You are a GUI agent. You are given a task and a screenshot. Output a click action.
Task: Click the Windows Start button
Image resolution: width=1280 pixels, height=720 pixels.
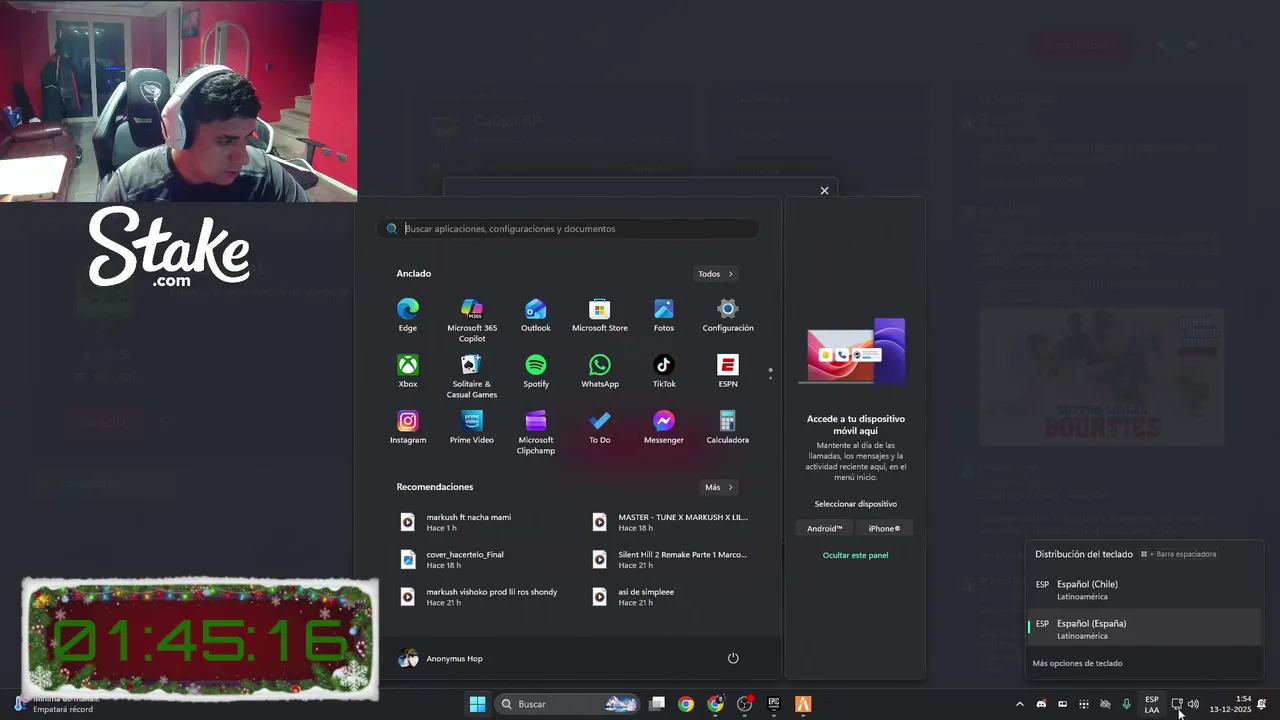click(477, 704)
